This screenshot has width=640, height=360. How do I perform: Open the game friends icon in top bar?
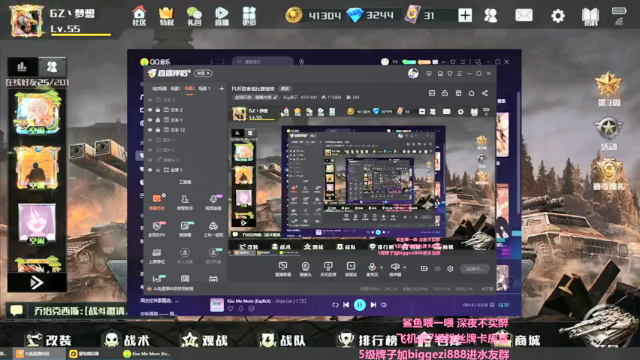(x=491, y=16)
